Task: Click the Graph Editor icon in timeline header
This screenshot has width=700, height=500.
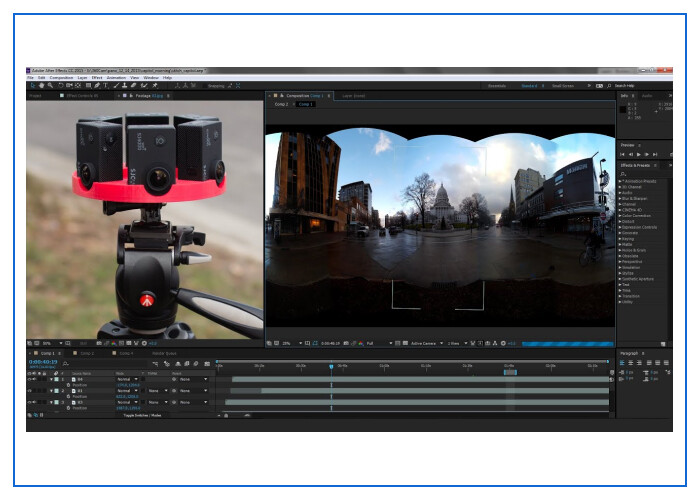Action: click(x=207, y=364)
